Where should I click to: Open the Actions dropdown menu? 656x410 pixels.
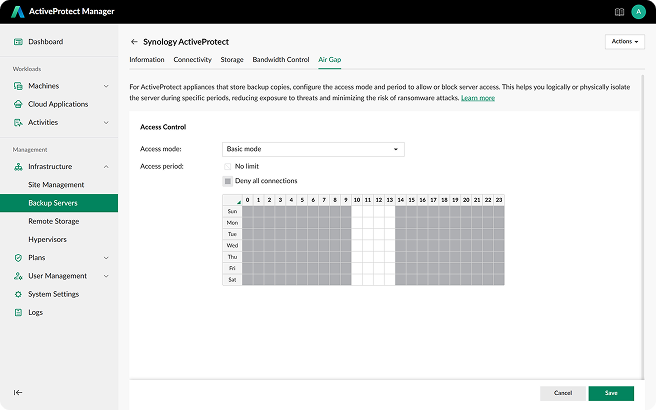coord(624,42)
